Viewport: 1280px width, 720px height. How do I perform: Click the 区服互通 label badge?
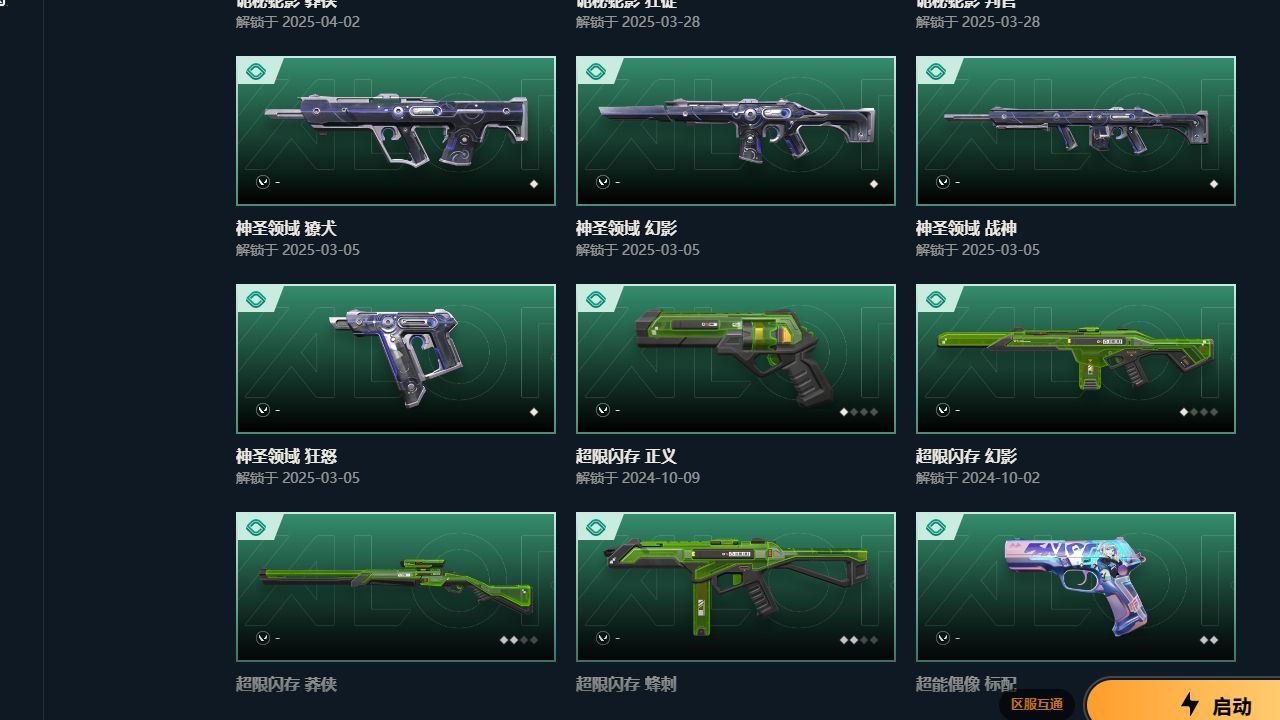click(x=1036, y=704)
